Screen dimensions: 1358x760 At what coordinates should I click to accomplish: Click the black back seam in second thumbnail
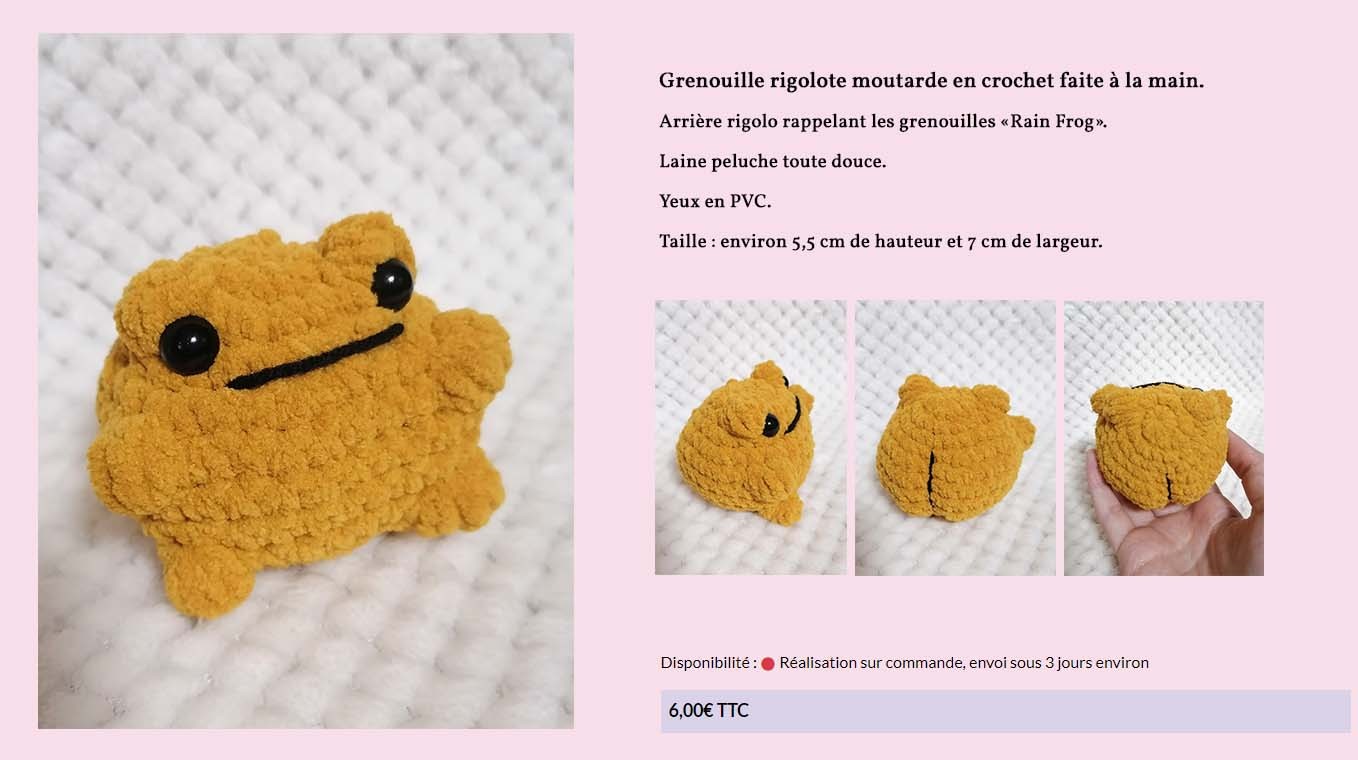coord(930,477)
